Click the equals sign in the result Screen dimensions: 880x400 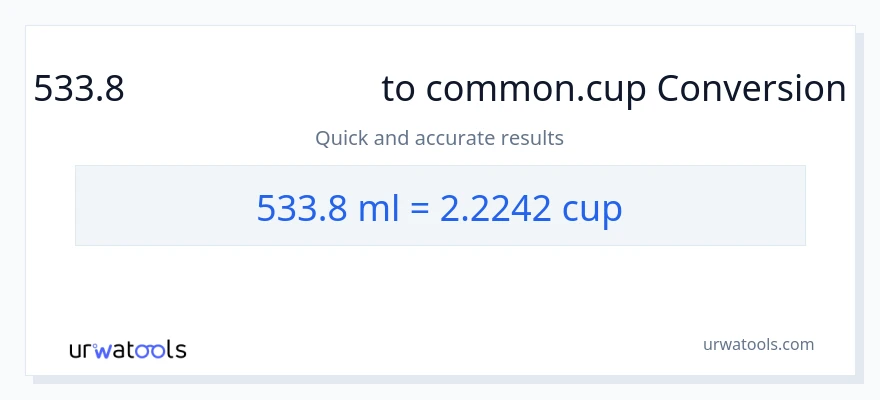[420, 208]
